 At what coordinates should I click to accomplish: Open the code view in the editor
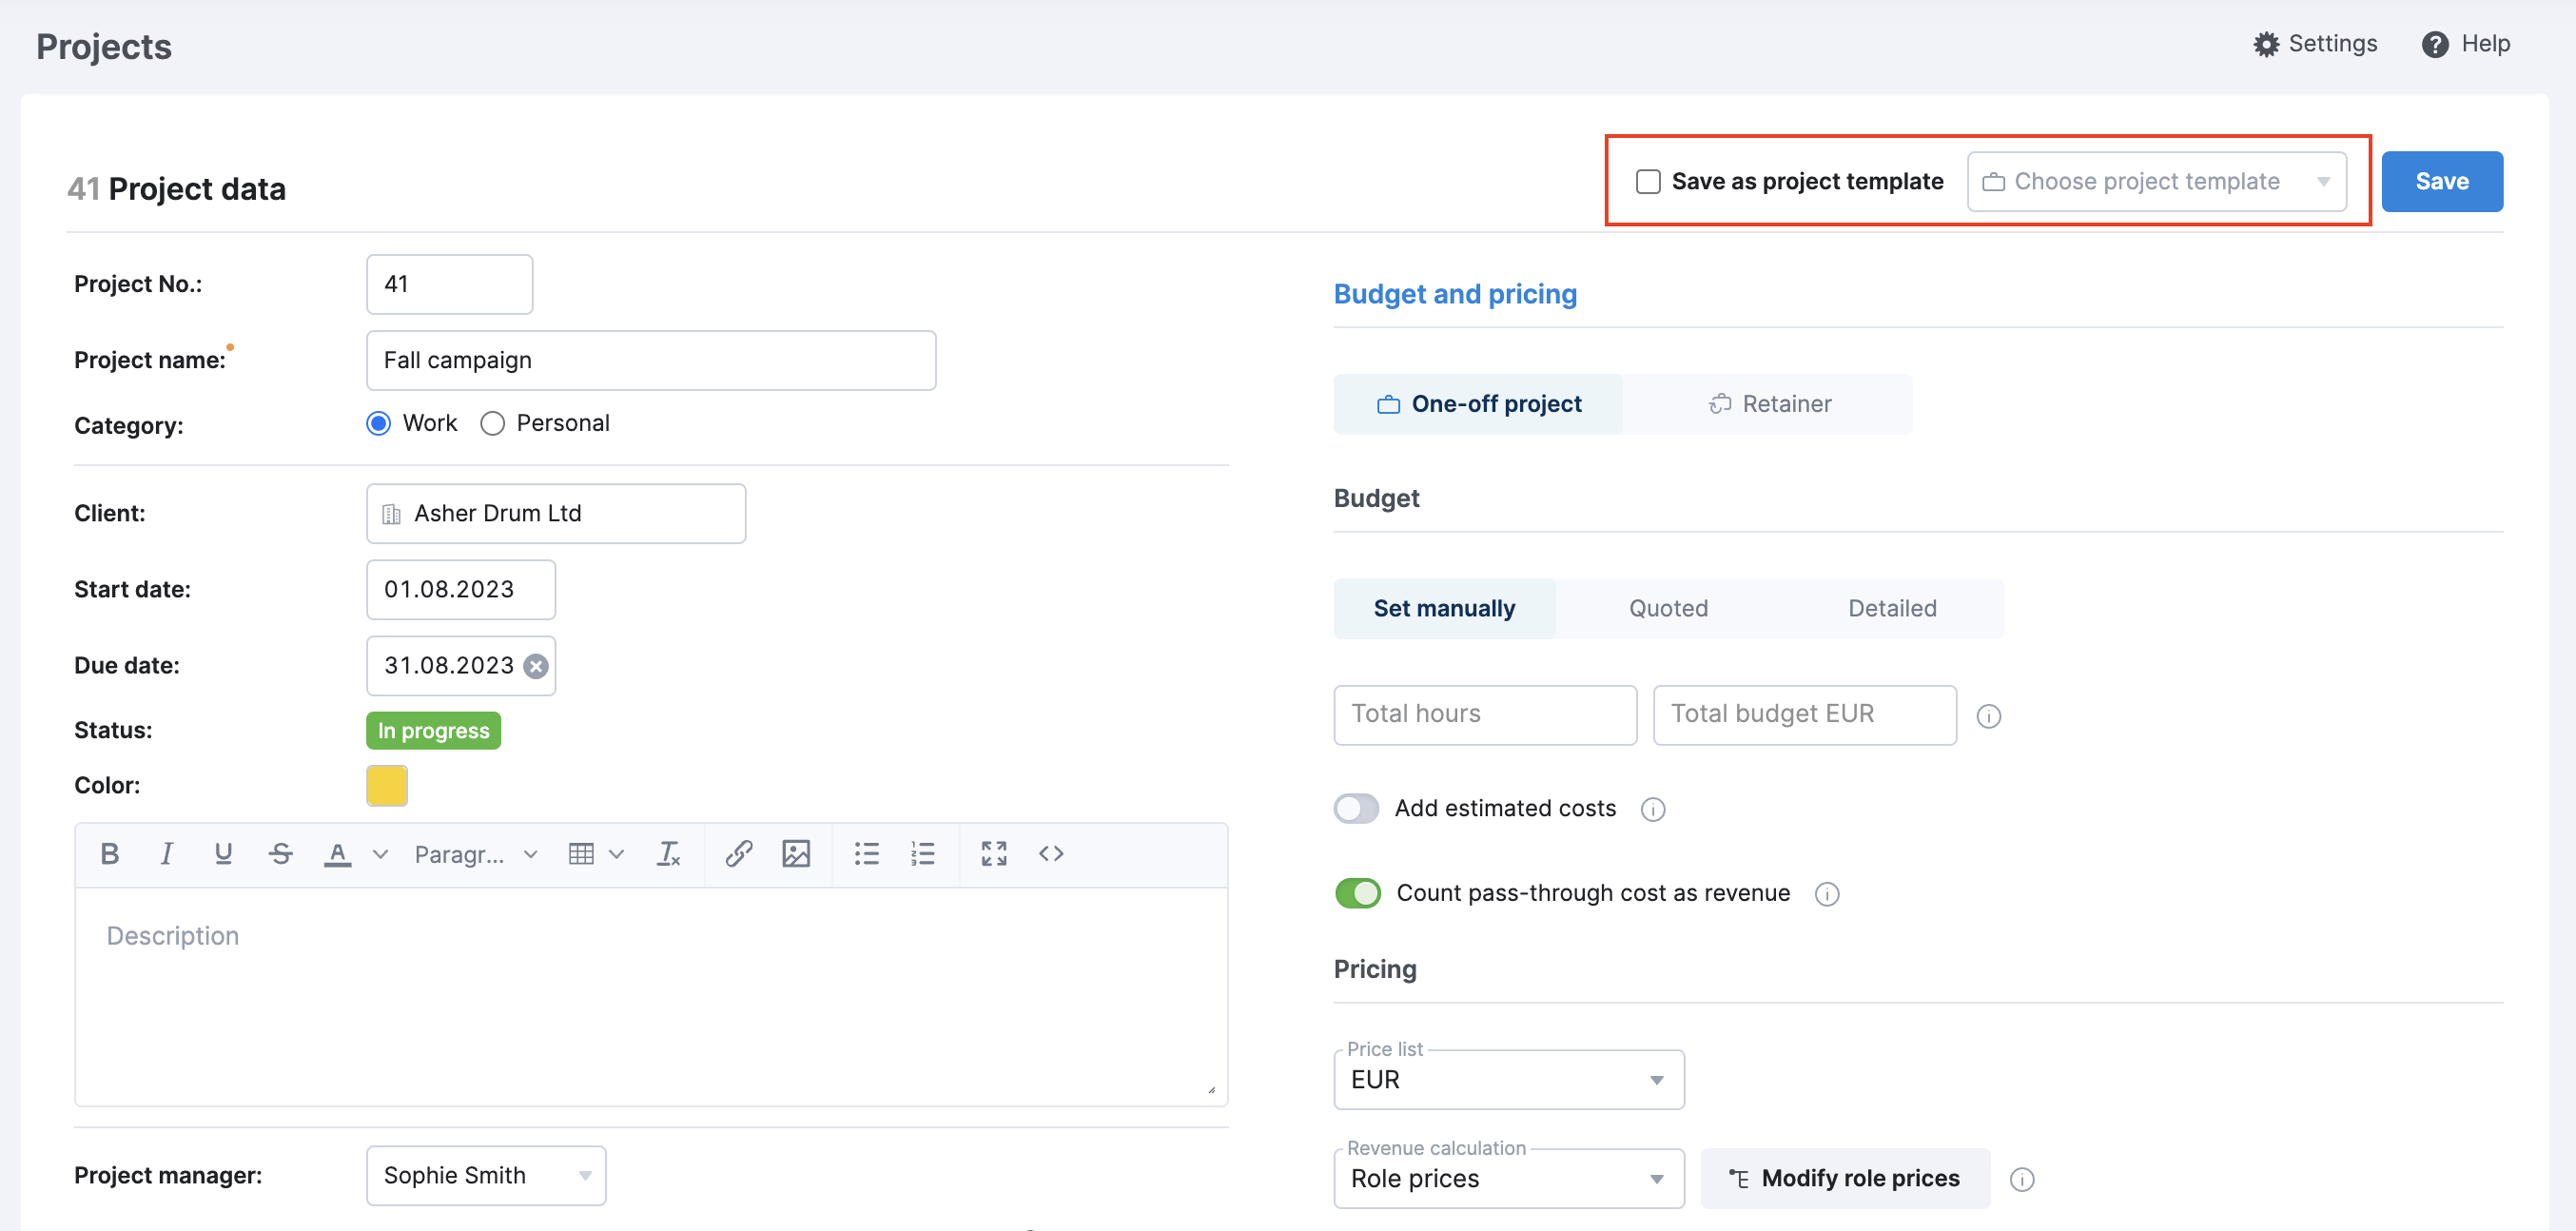tap(1051, 854)
